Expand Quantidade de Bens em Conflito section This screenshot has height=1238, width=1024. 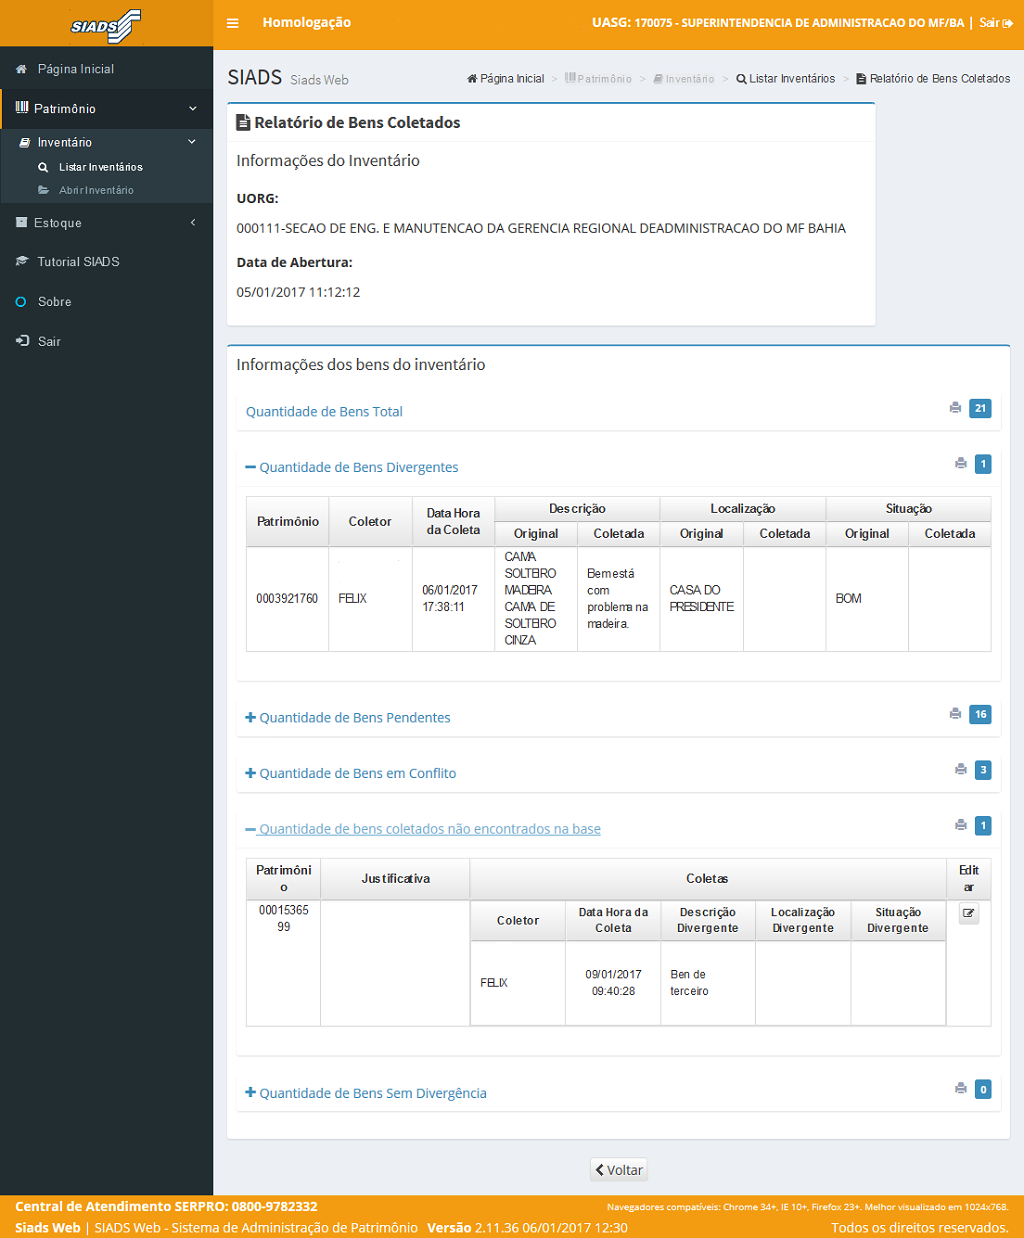tap(351, 774)
